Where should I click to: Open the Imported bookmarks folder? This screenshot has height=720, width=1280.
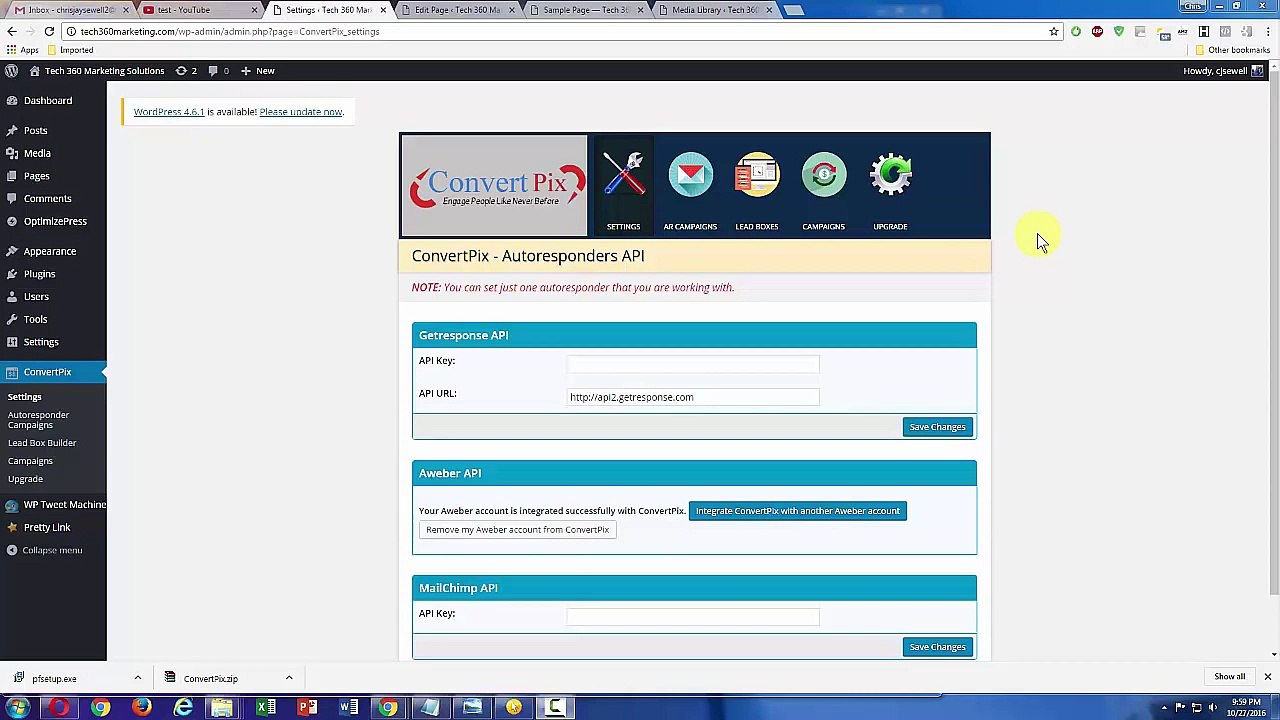70,50
